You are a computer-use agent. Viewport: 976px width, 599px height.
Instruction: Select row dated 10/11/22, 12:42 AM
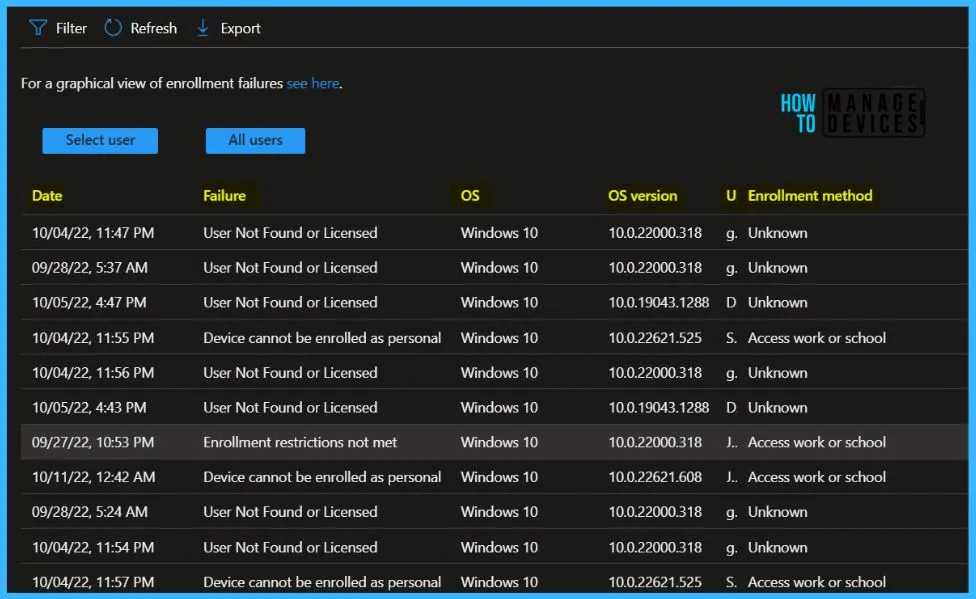(494, 477)
